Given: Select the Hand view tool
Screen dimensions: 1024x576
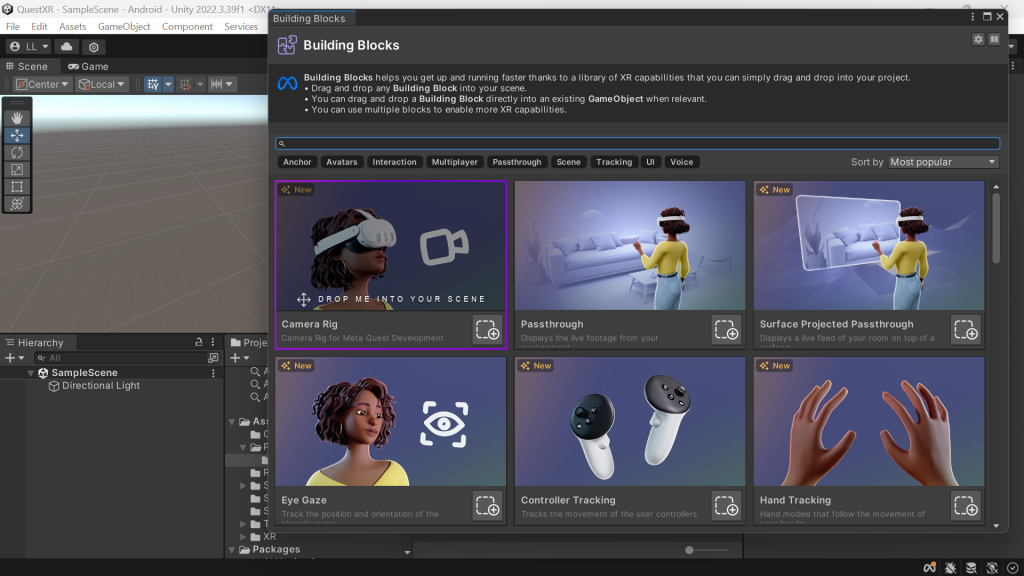Looking at the screenshot, I should pos(17,118).
